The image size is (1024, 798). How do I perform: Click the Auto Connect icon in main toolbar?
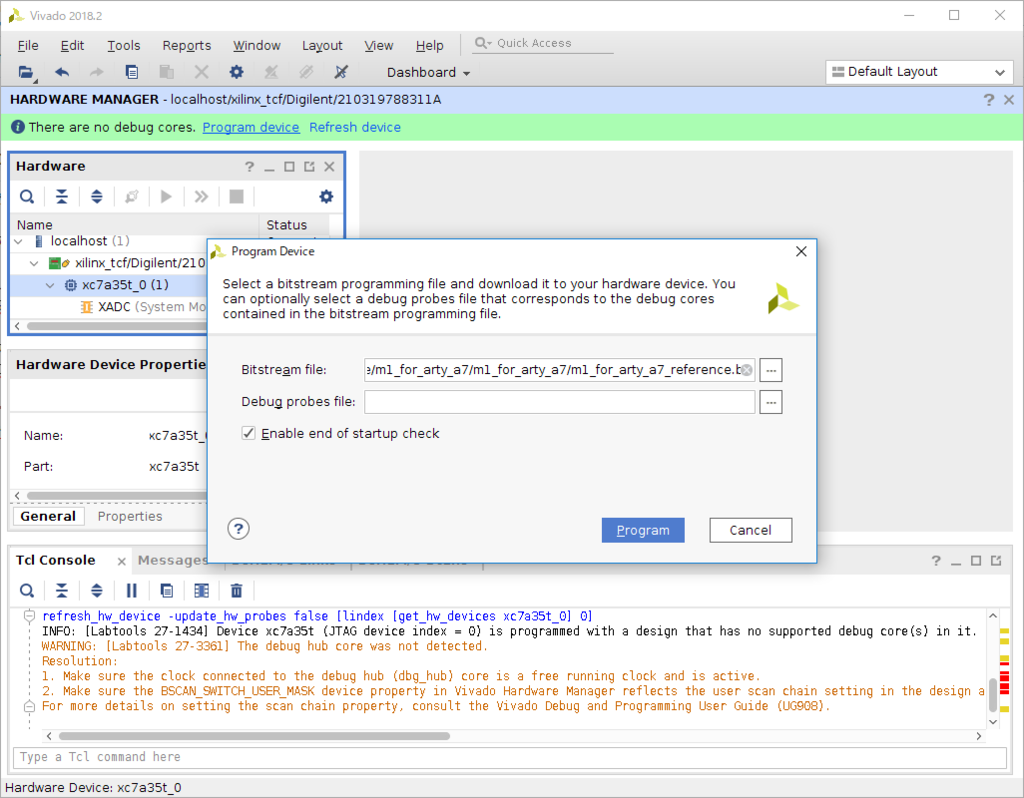(341, 72)
